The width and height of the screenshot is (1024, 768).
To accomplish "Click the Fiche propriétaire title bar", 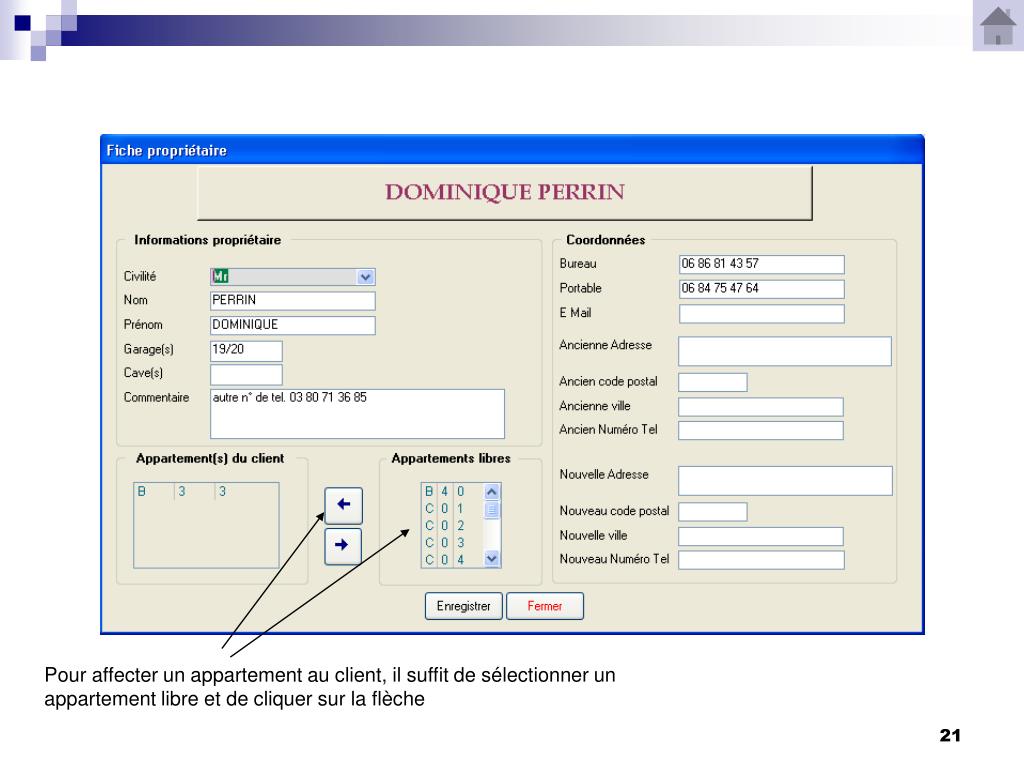I will (x=512, y=150).
